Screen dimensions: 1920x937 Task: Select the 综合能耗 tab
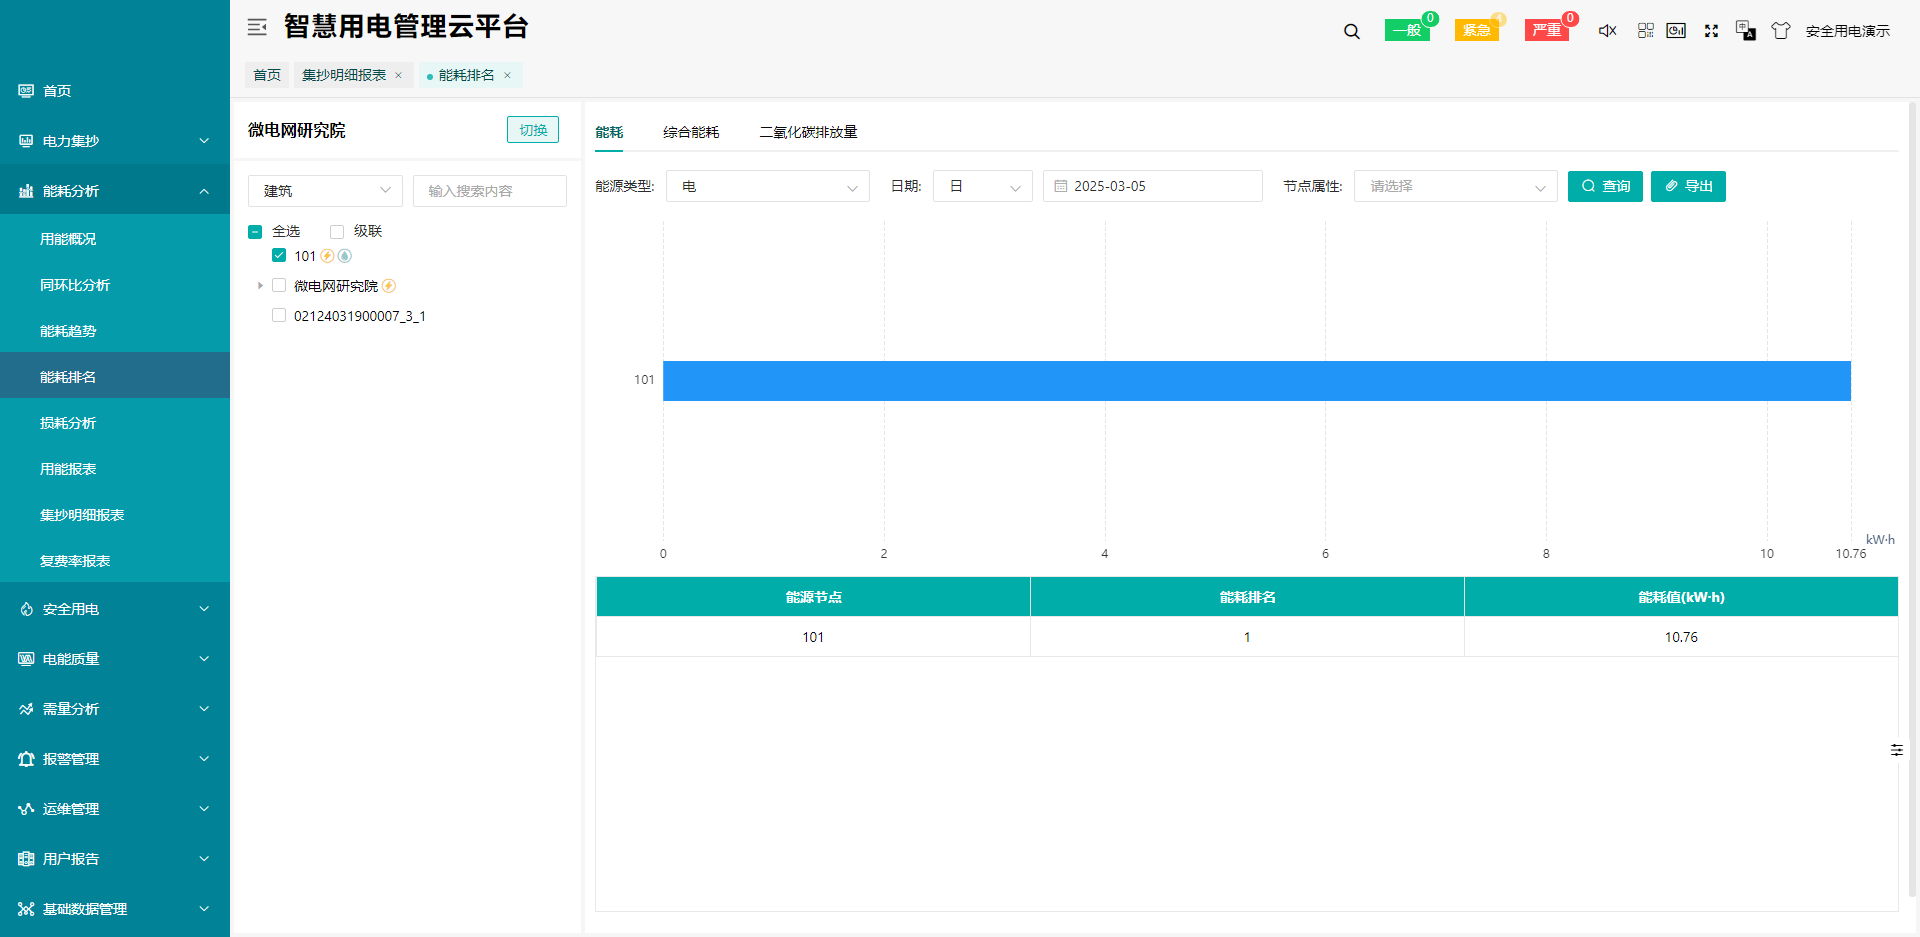691,132
